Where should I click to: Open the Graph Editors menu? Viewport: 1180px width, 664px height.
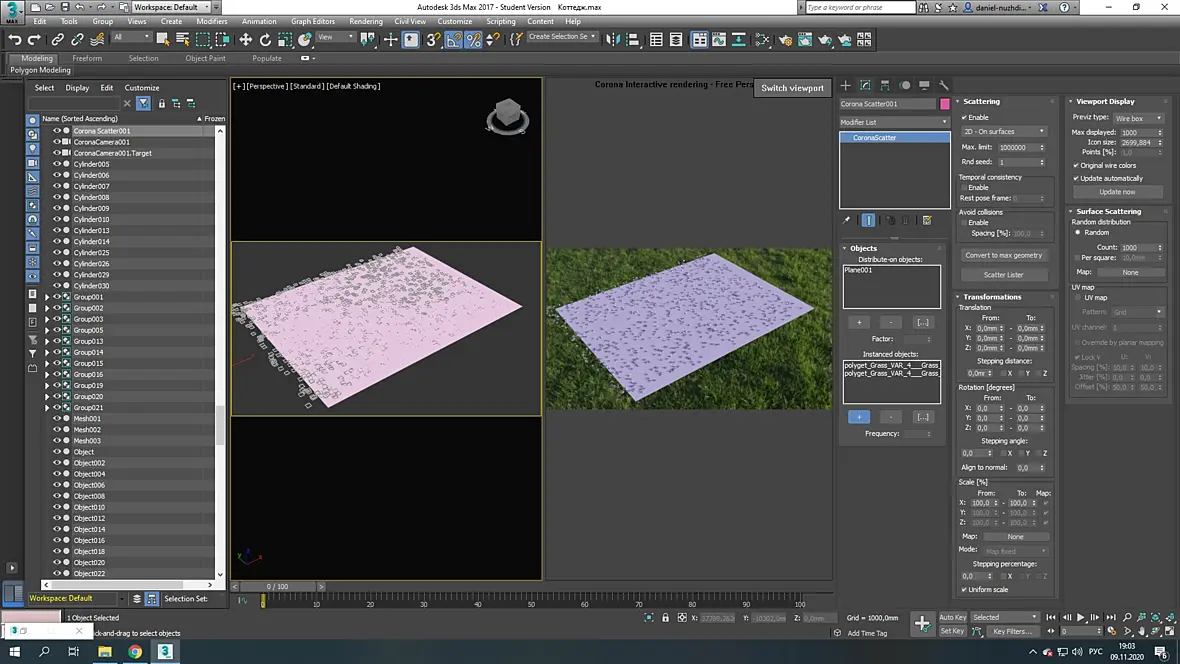pyautogui.click(x=312, y=21)
